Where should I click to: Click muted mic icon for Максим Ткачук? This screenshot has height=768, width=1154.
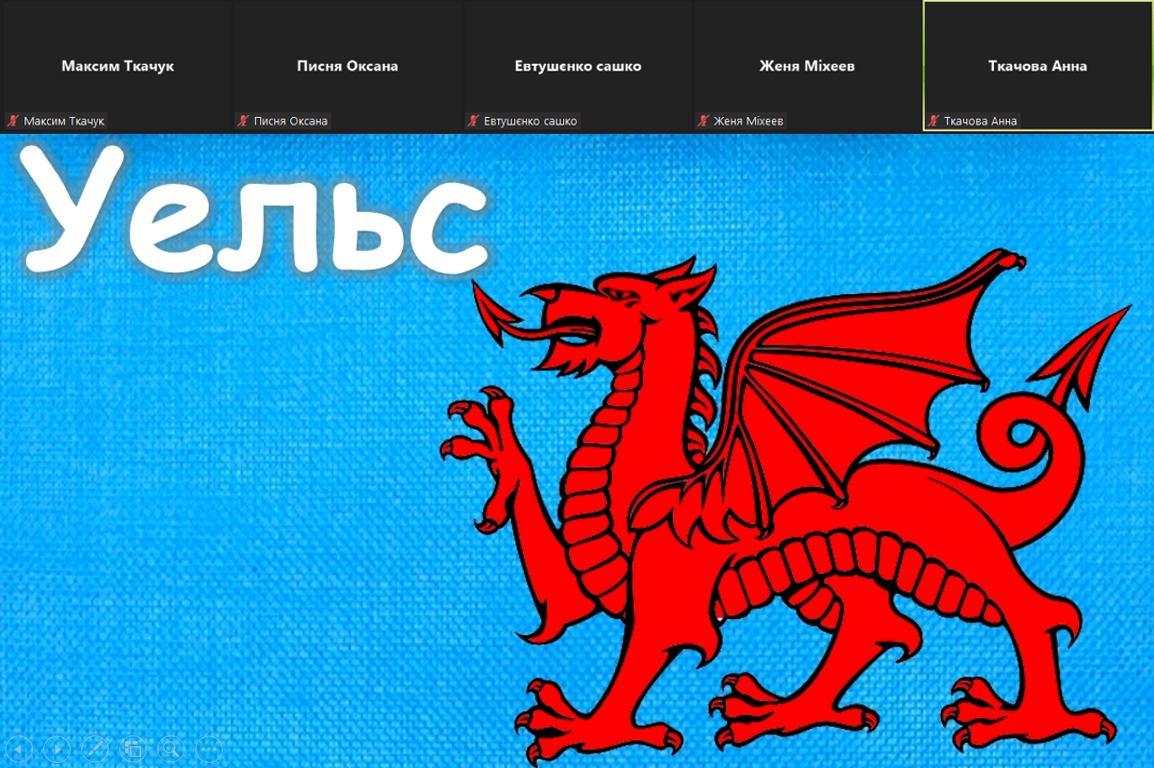[x=14, y=121]
